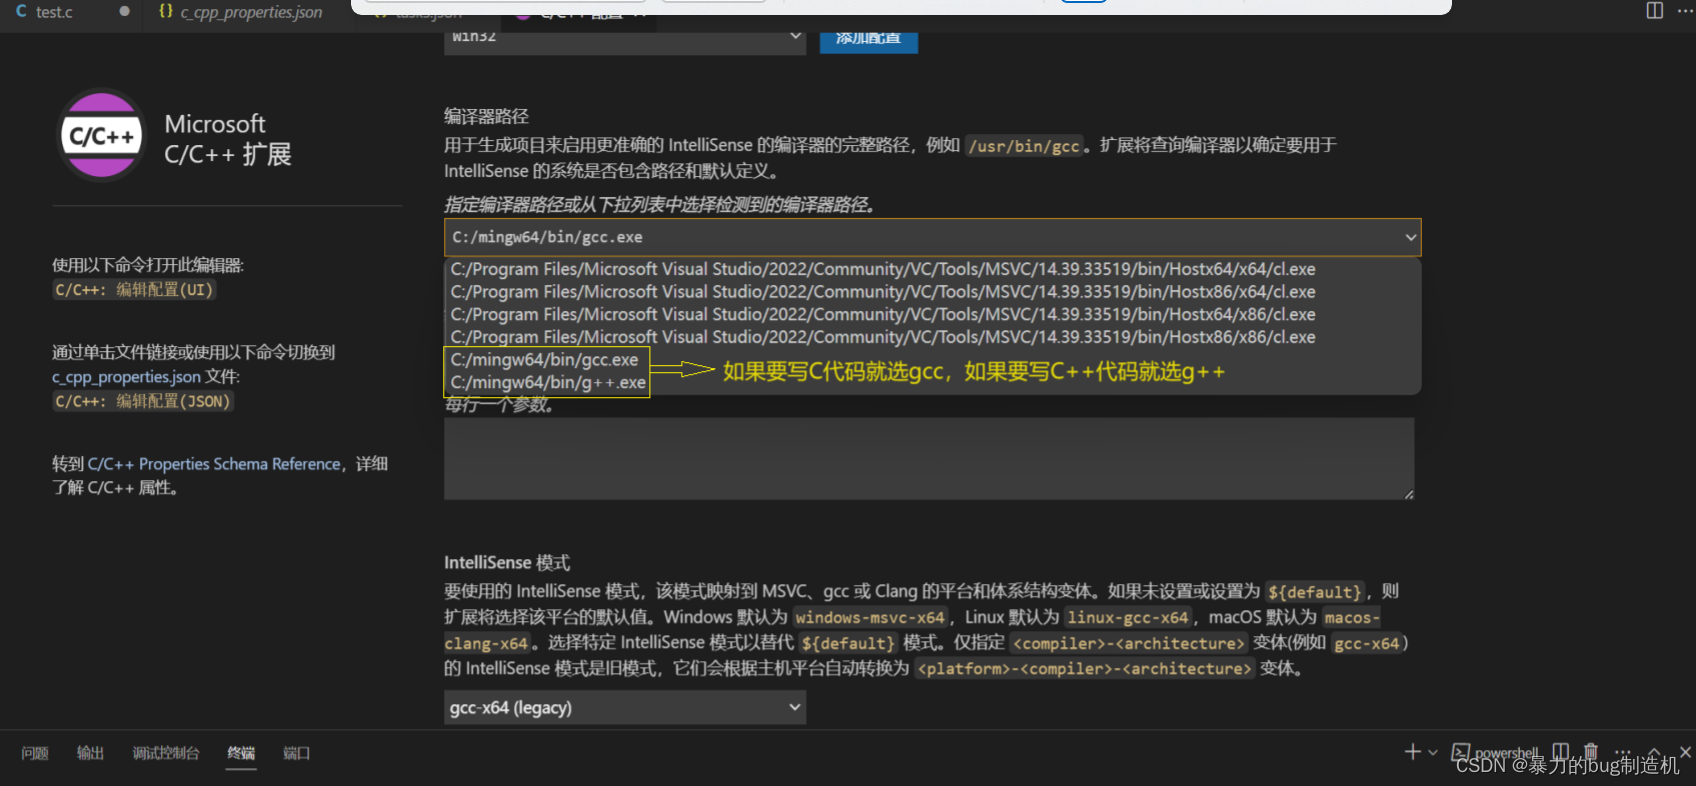Viewport: 1696px width, 786px height.
Task: Create a new terminal with the plus icon
Action: pos(1412,751)
